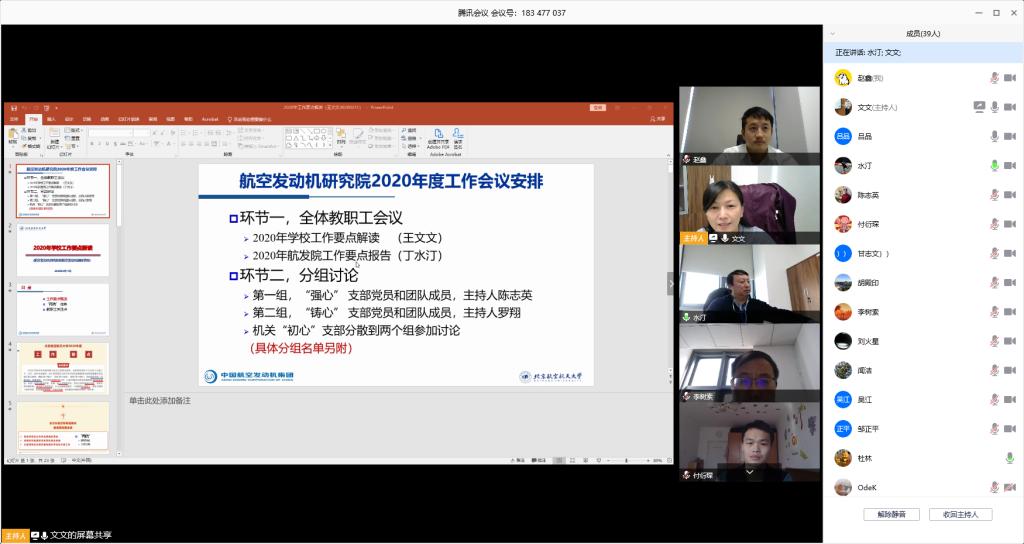Expand video list with bottom down-chevron

(x=747, y=472)
